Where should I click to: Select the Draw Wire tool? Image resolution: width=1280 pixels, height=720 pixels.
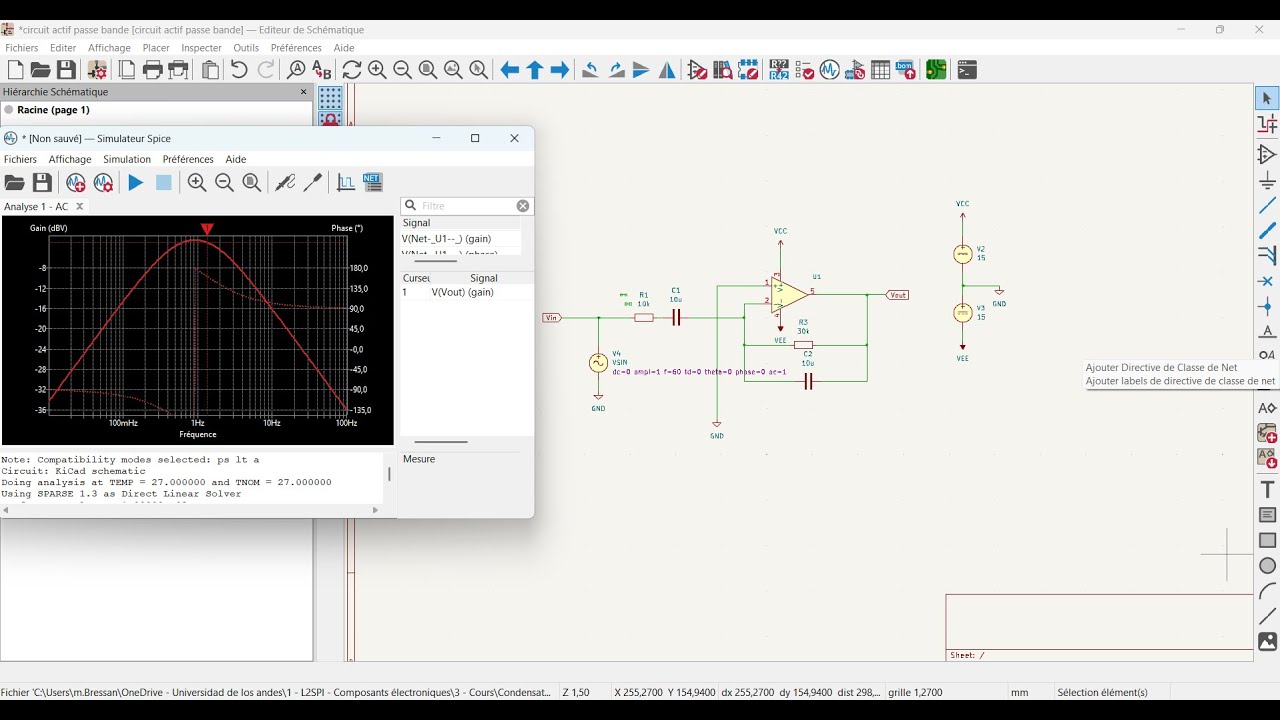click(x=1267, y=206)
